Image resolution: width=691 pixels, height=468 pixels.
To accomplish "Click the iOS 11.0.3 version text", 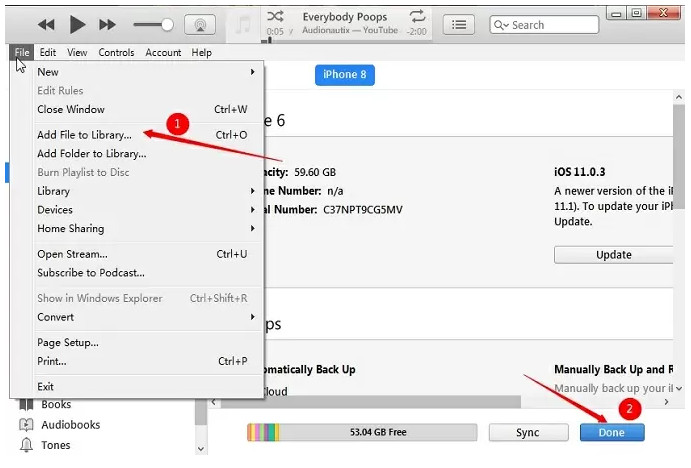I will [x=580, y=172].
